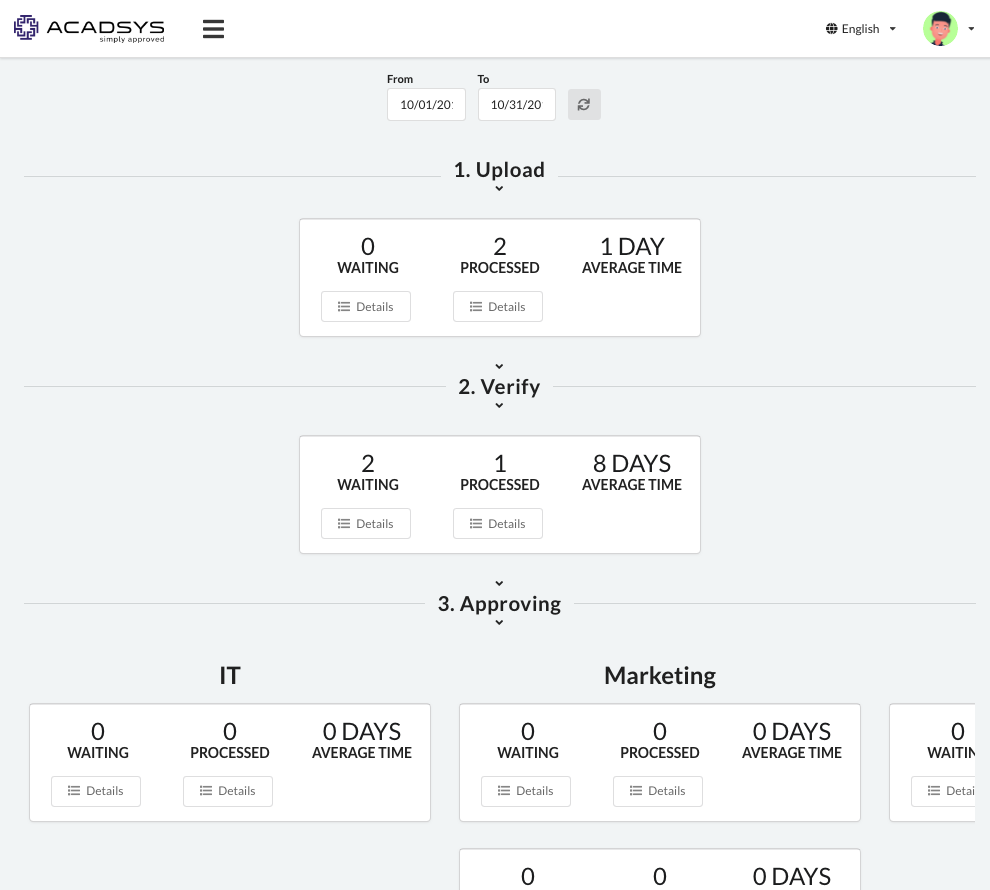
Task: Open Details for Marketing waiting approvals
Action: (526, 791)
